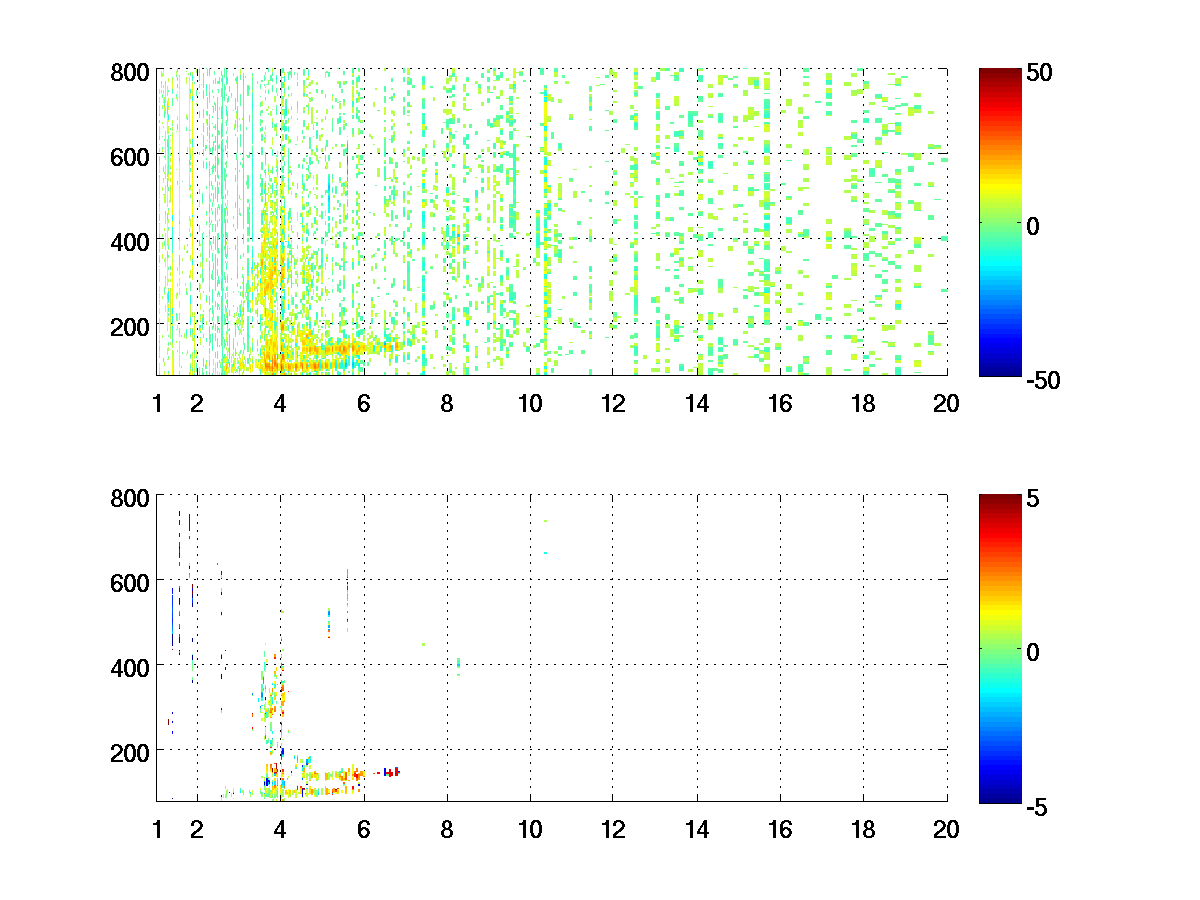Image resolution: width=1200 pixels, height=900 pixels.
Task: Select the 400 y-tick of the bottom plot
Action: pos(131,666)
